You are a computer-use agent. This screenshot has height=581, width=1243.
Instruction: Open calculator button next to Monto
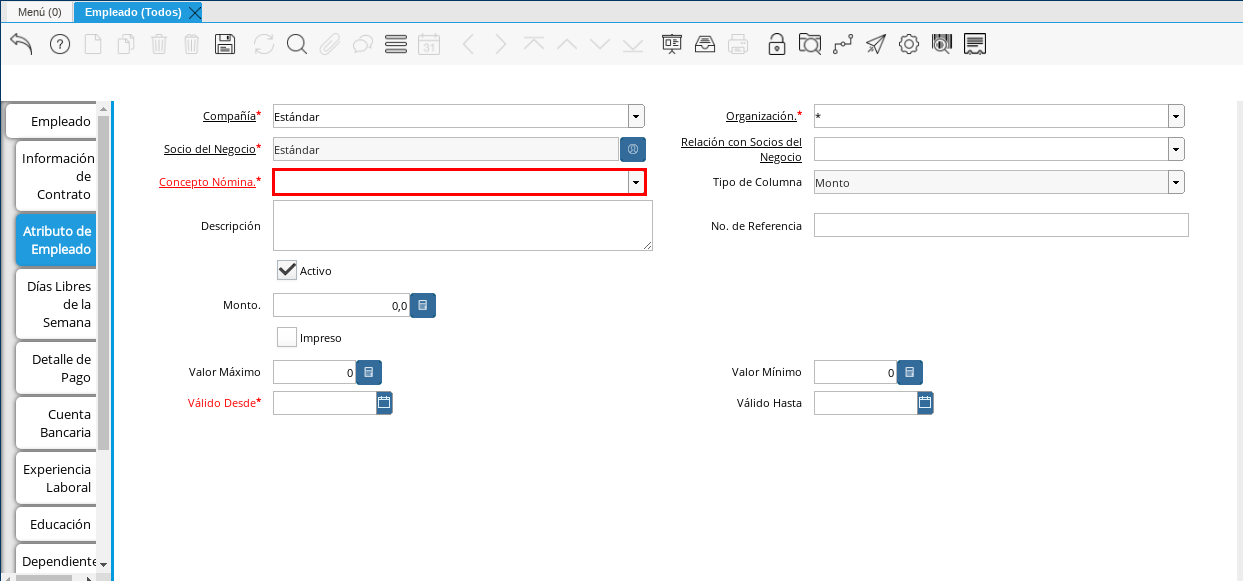click(x=423, y=305)
